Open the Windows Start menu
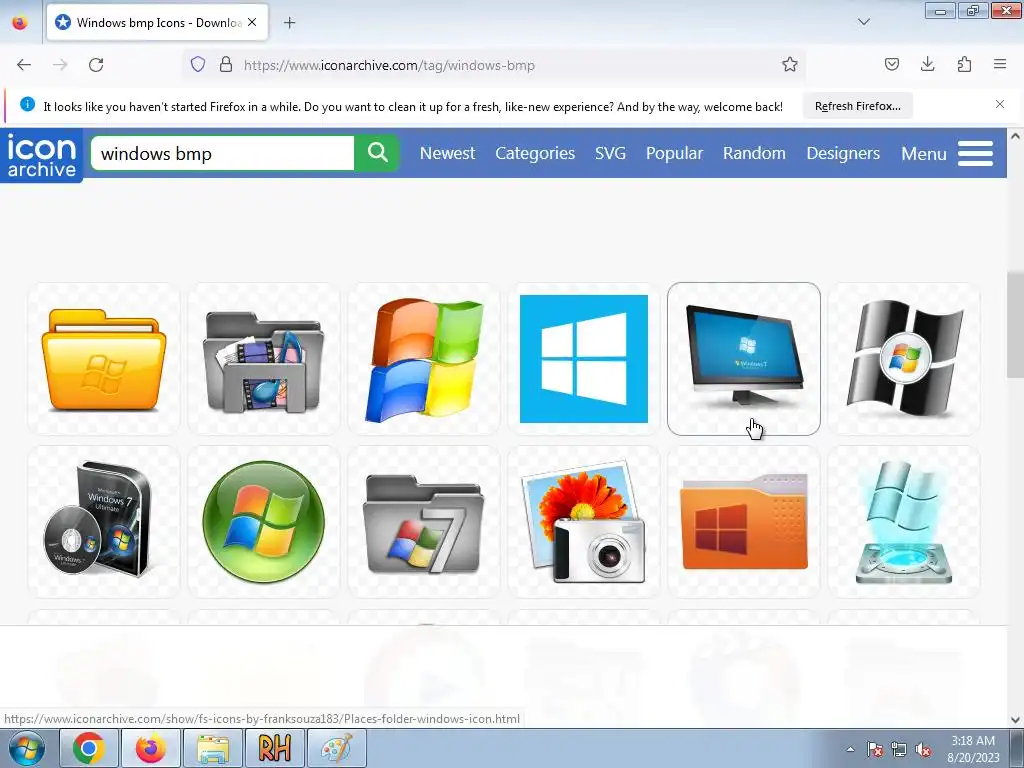The height and width of the screenshot is (768, 1024). coord(25,748)
